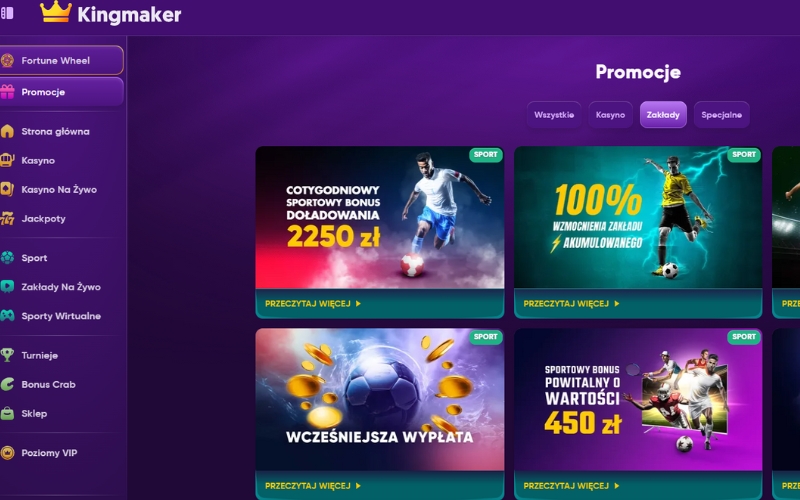Select the Wszystkie filter tab
Screen dimensions: 800x500
coord(554,115)
